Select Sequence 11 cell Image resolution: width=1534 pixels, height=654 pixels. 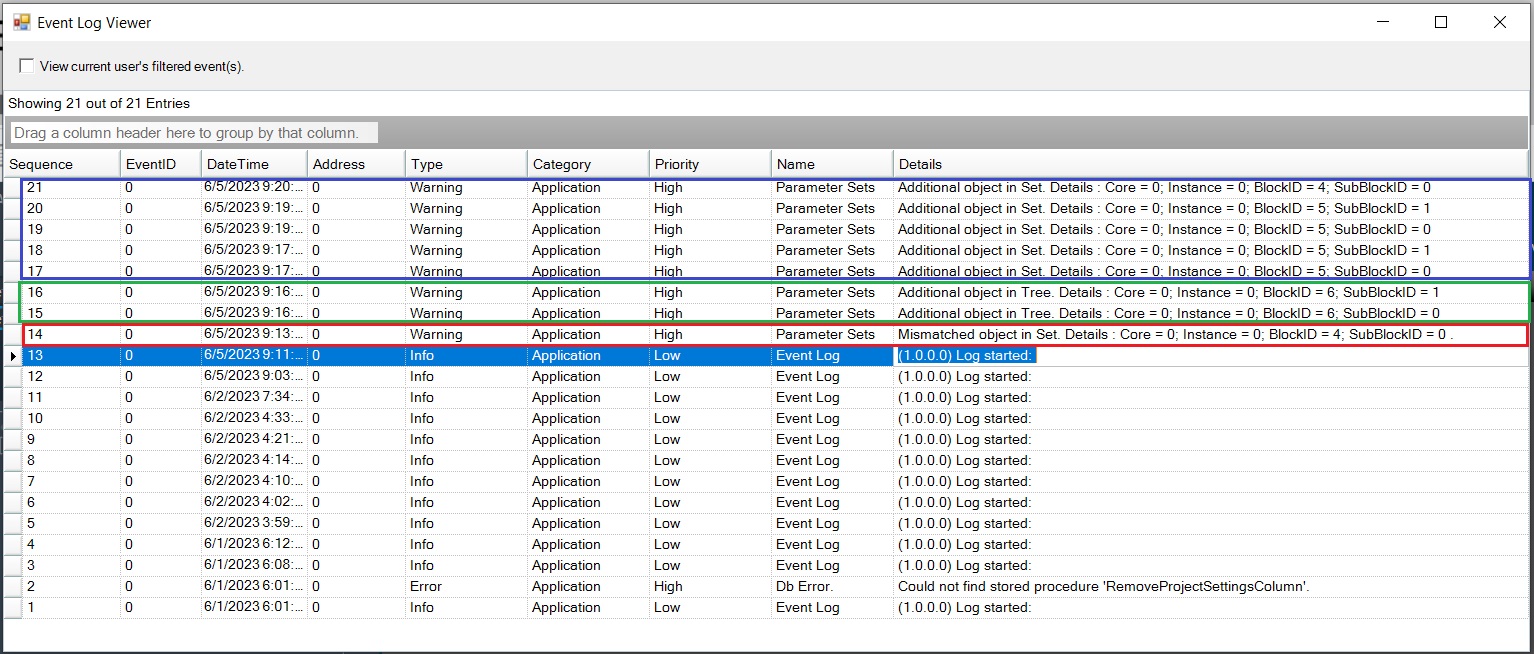click(71, 397)
